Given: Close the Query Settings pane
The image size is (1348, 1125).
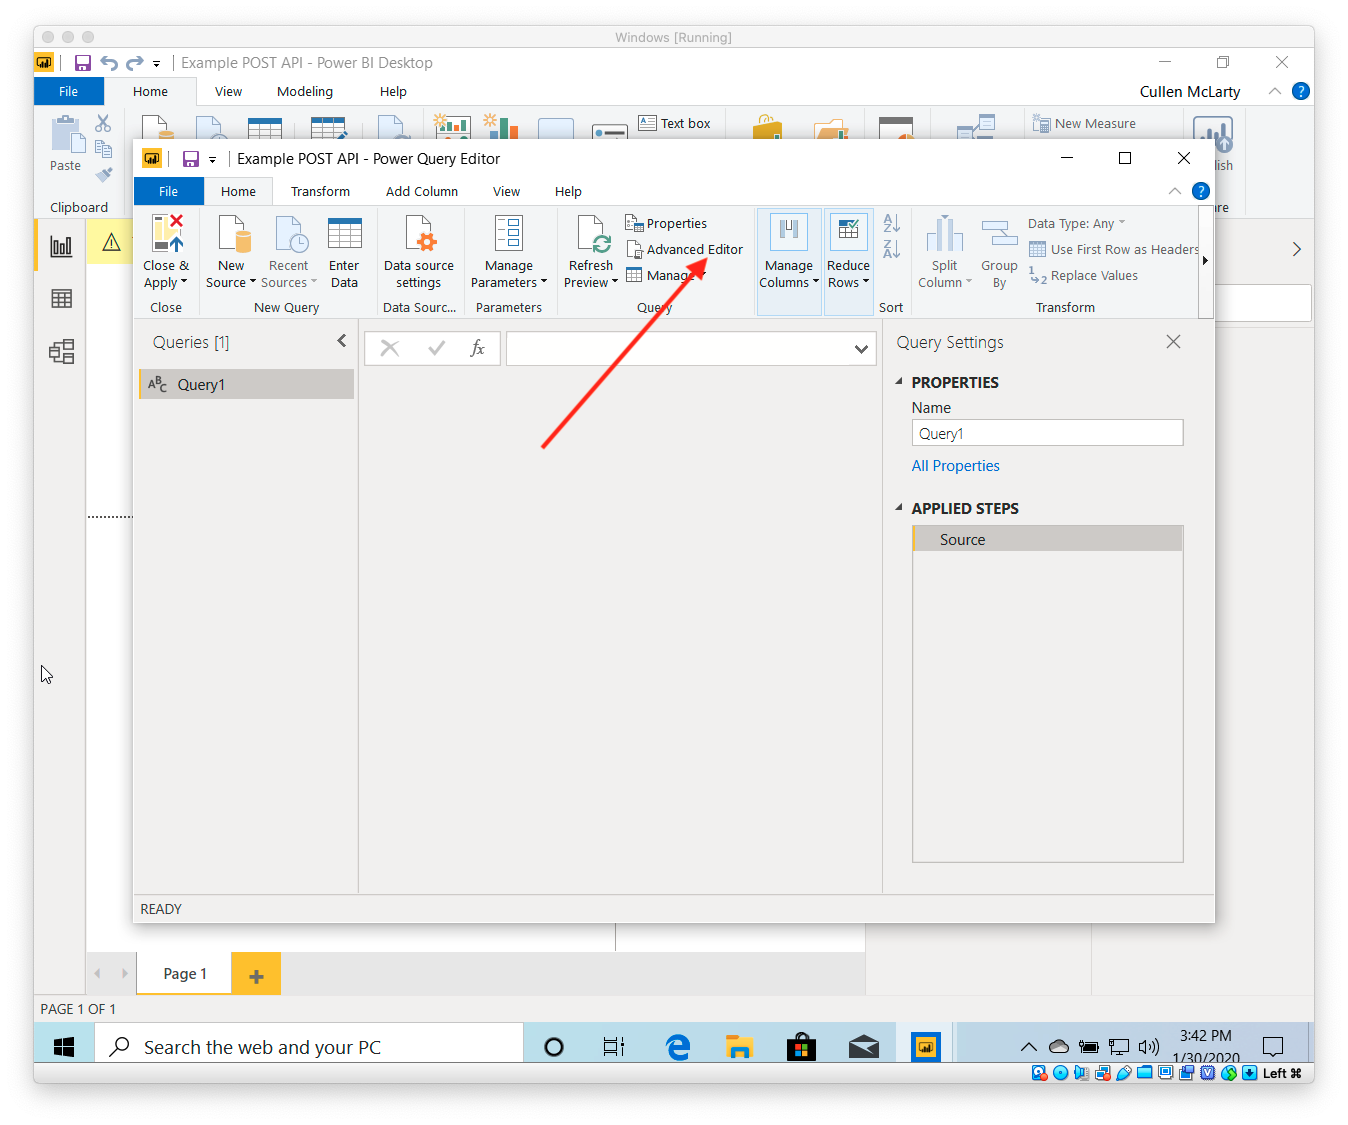Looking at the screenshot, I should (x=1174, y=342).
